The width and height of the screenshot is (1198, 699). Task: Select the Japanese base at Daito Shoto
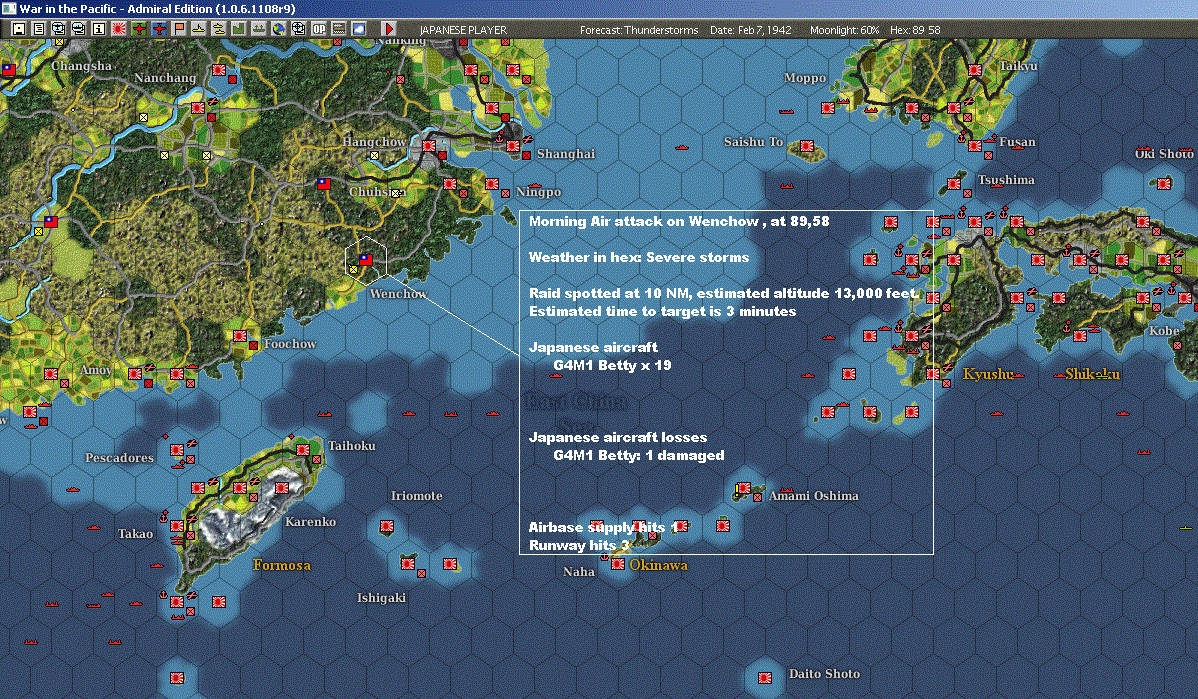(x=765, y=678)
